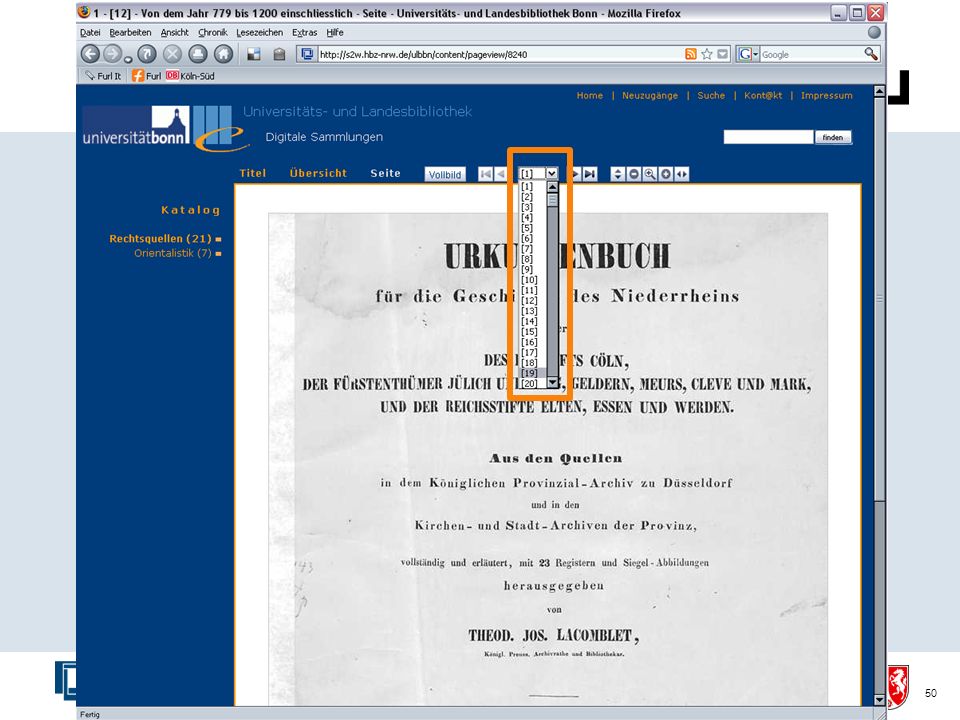
Task: Go to previous page arrow in viewer
Action: coord(500,174)
